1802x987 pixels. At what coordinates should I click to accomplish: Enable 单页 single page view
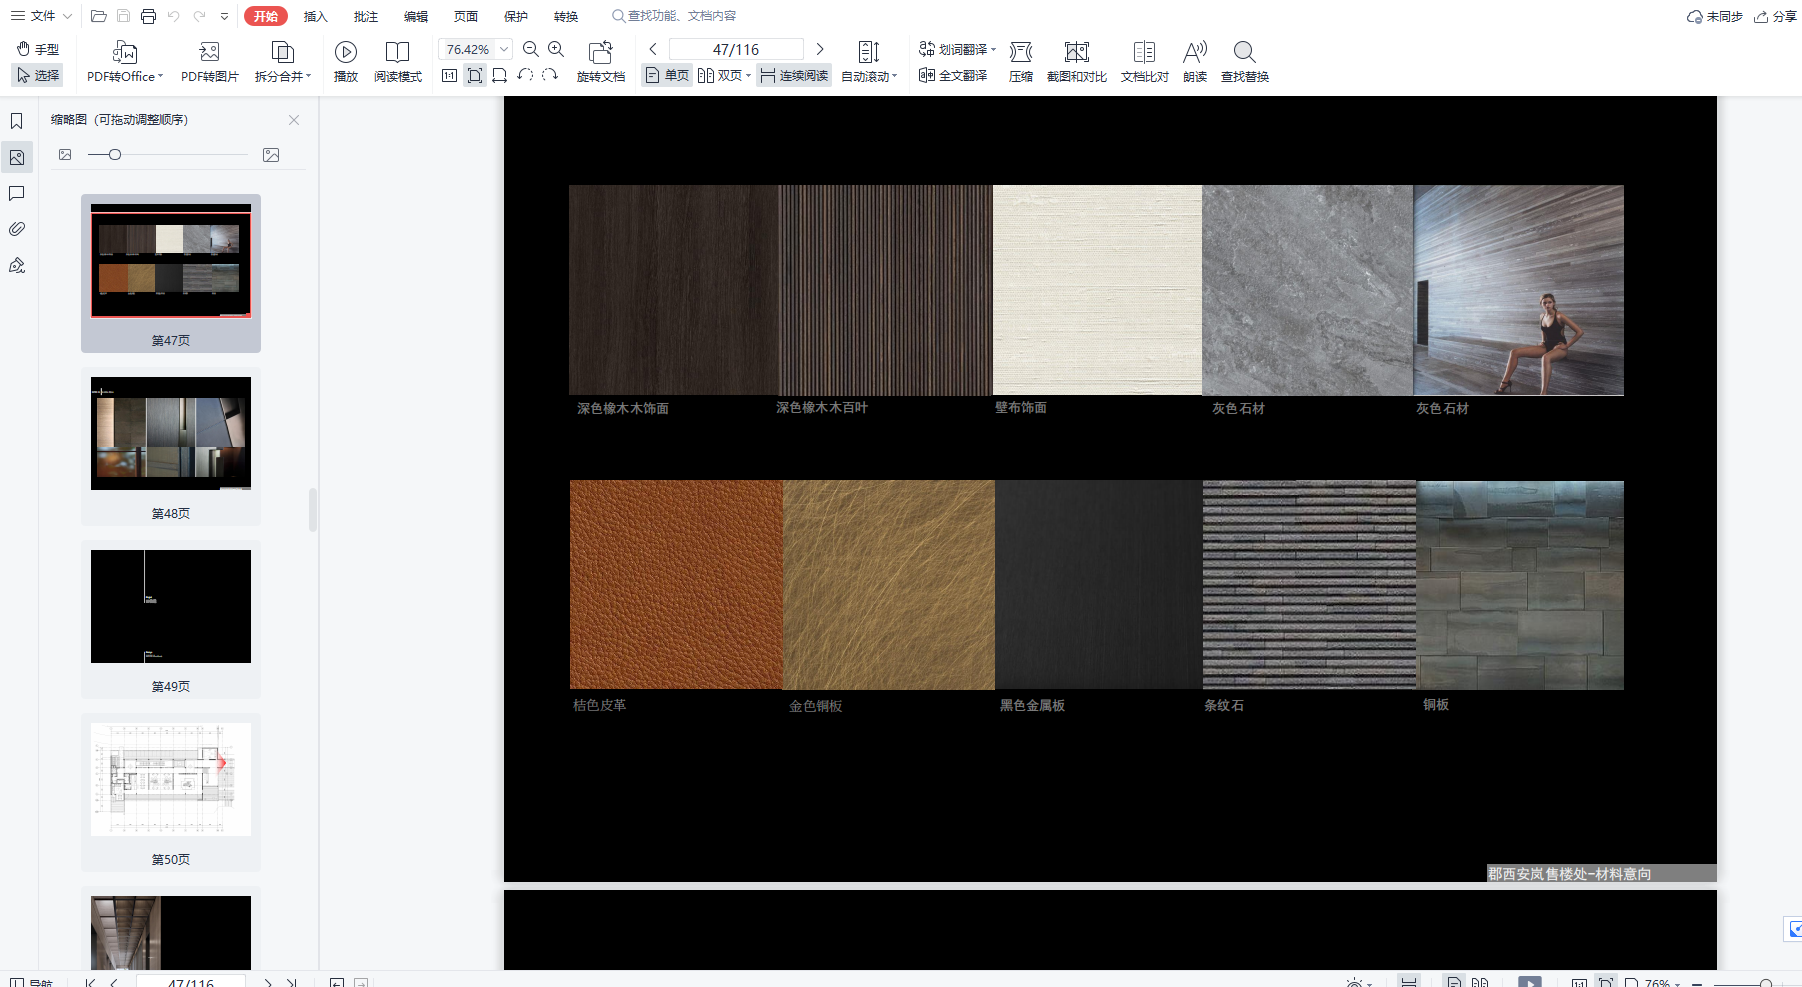coord(667,76)
